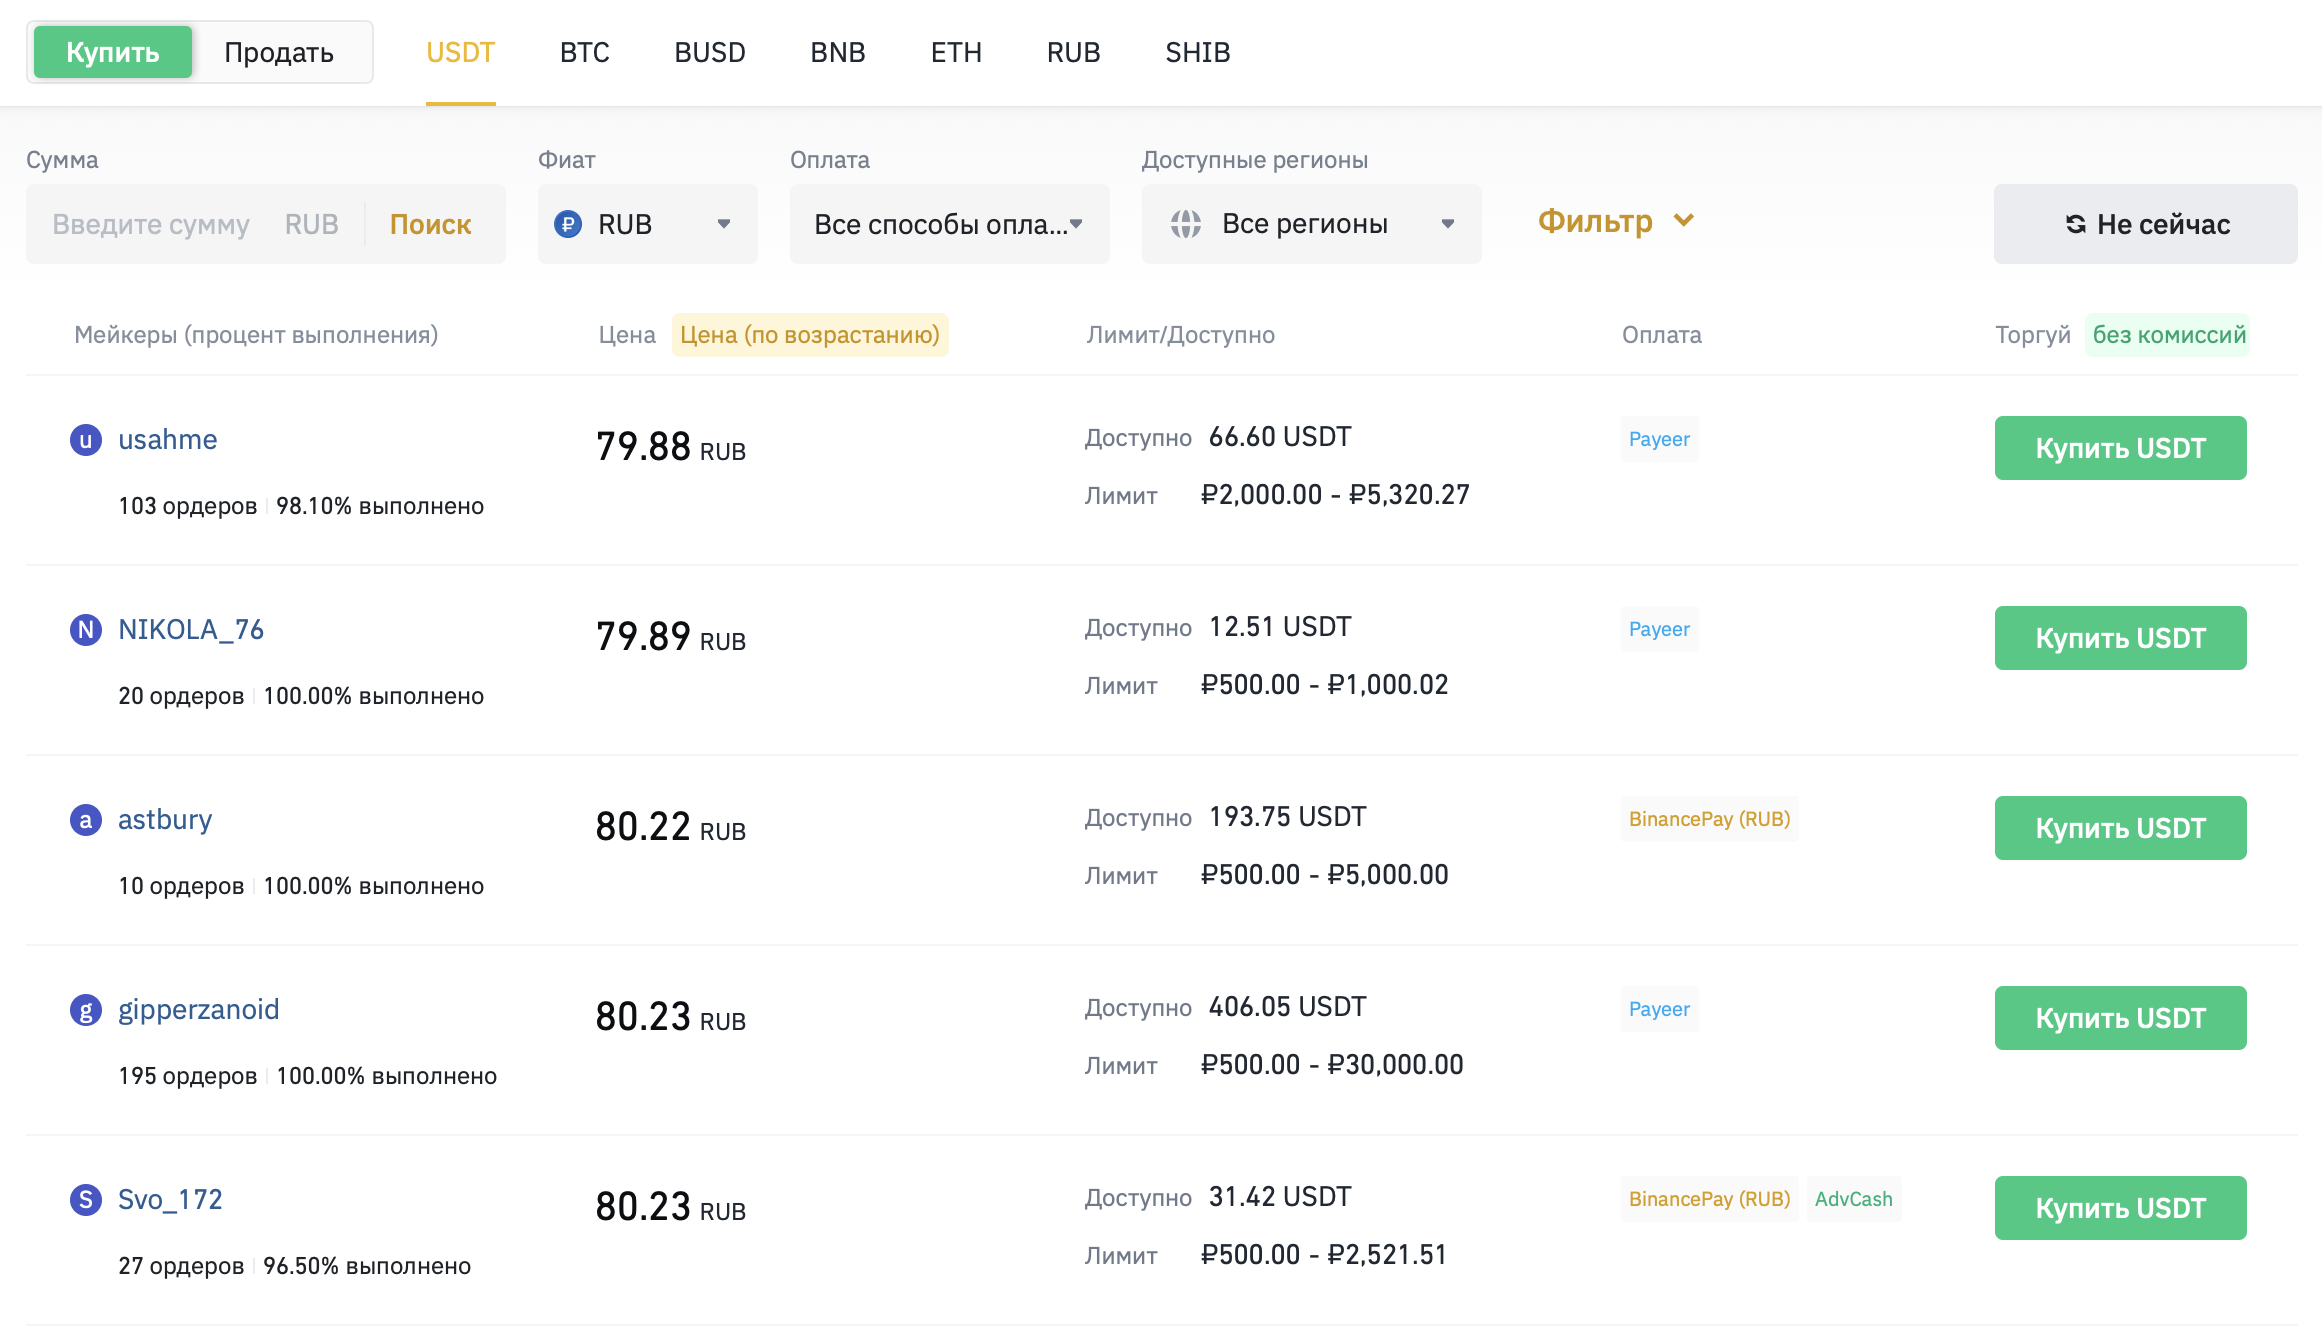Toggle the Цена (по возрастанию) price sort

809,335
